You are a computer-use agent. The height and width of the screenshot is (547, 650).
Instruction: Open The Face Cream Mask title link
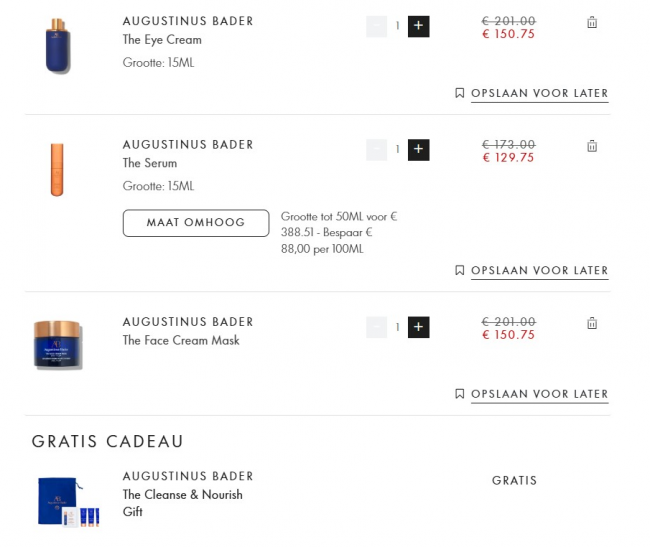point(181,340)
